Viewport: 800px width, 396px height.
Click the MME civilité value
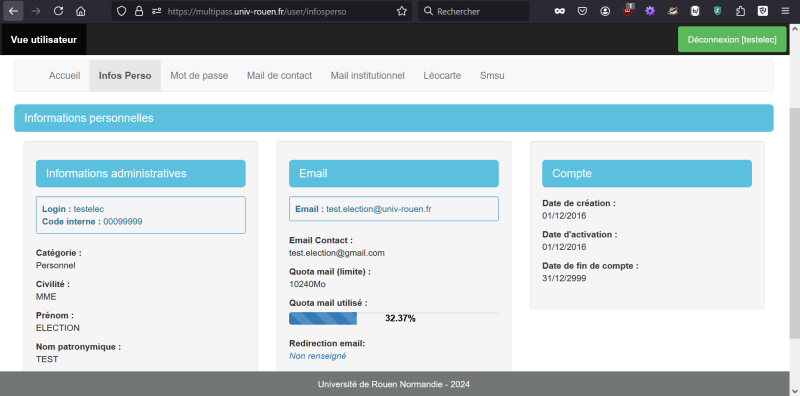[x=46, y=296]
